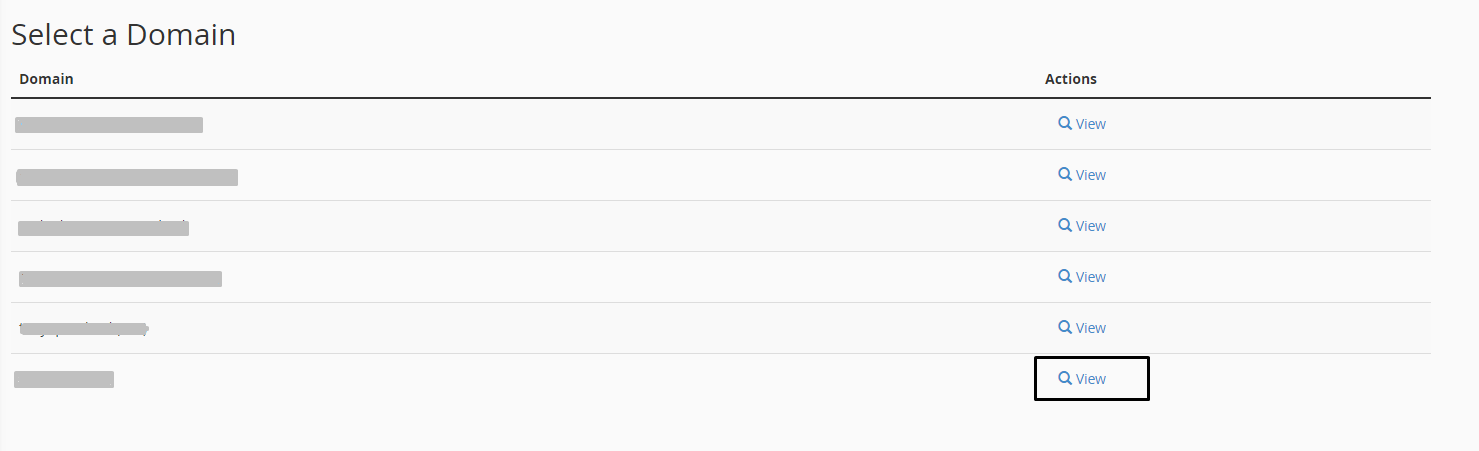Click the magnifier icon in the second domain row
Image resolution: width=1479 pixels, height=451 pixels.
tap(1065, 174)
